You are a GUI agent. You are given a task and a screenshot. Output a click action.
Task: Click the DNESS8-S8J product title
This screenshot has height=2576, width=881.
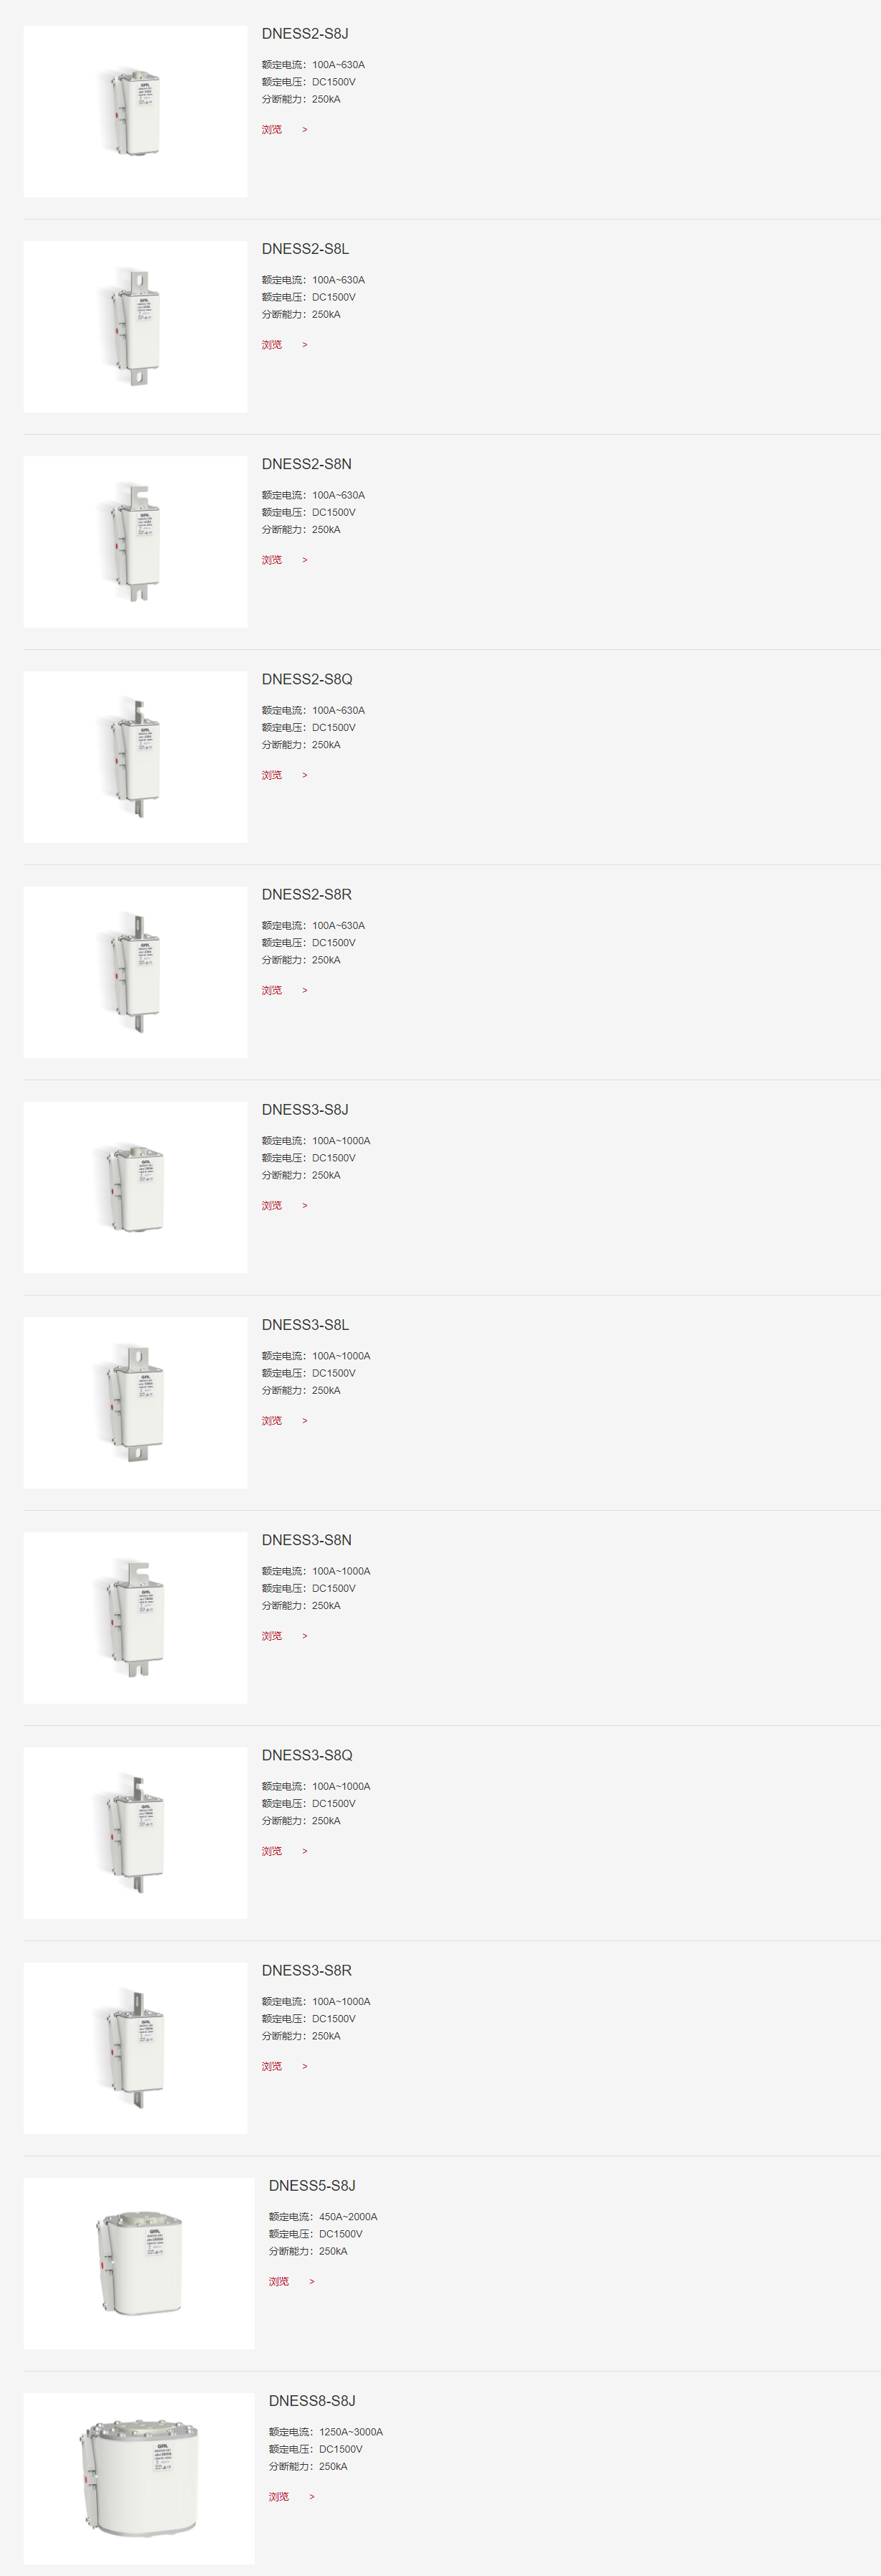point(312,2400)
